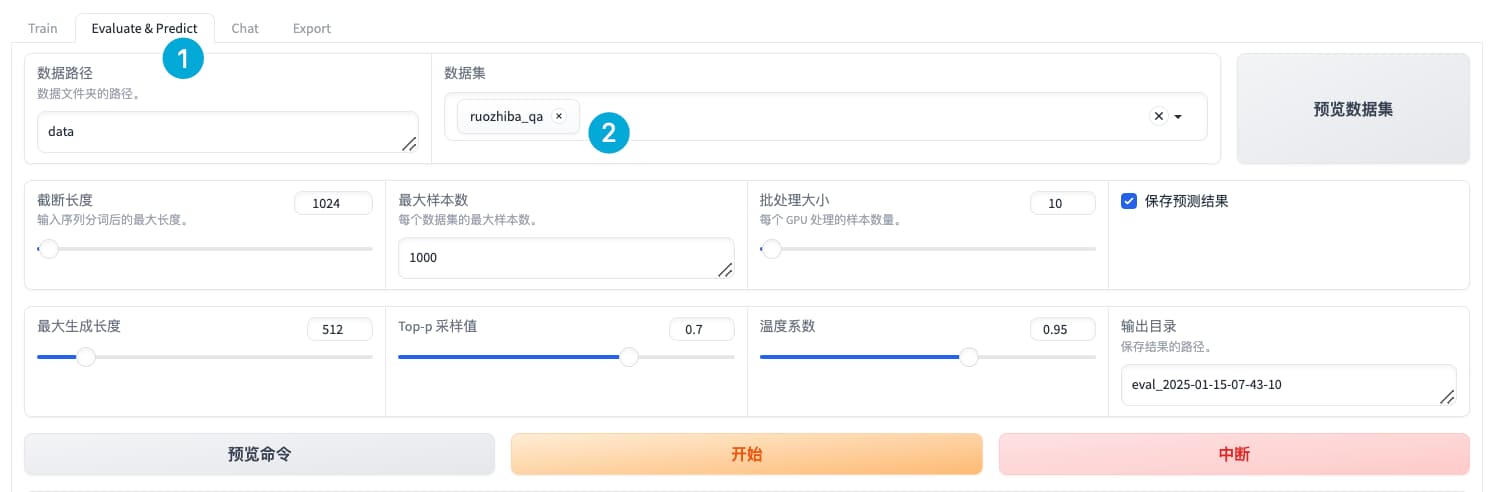Select the Evaluate & Predict tab
Screen dimensions: 1498x492
click(x=144, y=28)
